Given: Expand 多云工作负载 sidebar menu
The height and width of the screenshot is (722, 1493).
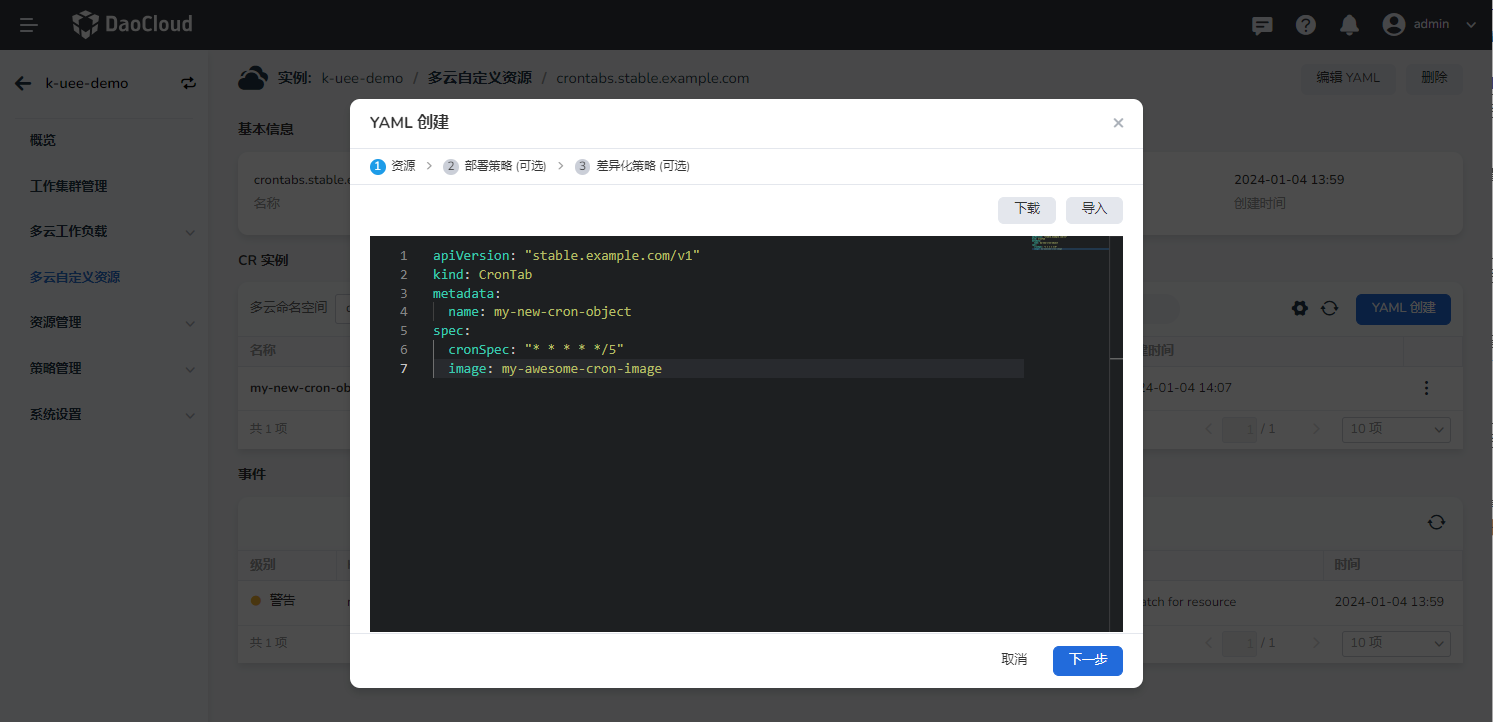Looking at the screenshot, I should click(112, 231).
